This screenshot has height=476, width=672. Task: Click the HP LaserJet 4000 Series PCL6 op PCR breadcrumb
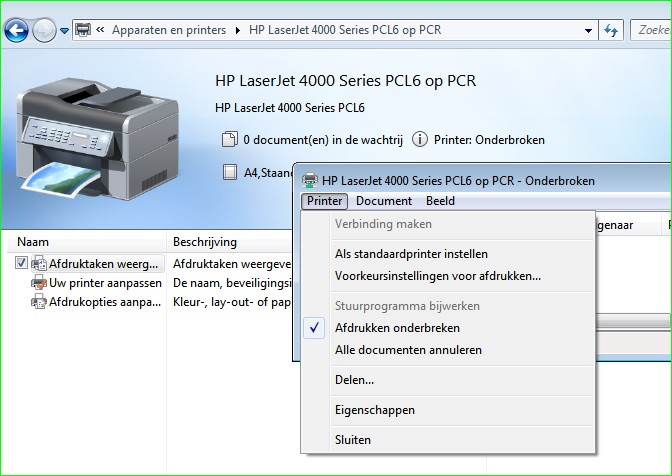345,30
